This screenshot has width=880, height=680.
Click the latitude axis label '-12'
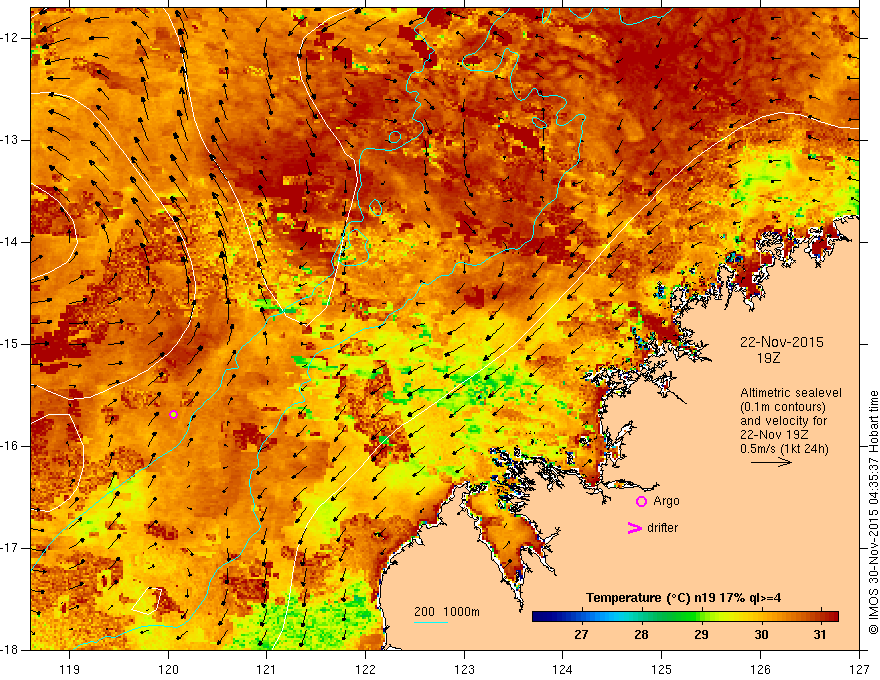point(11,38)
